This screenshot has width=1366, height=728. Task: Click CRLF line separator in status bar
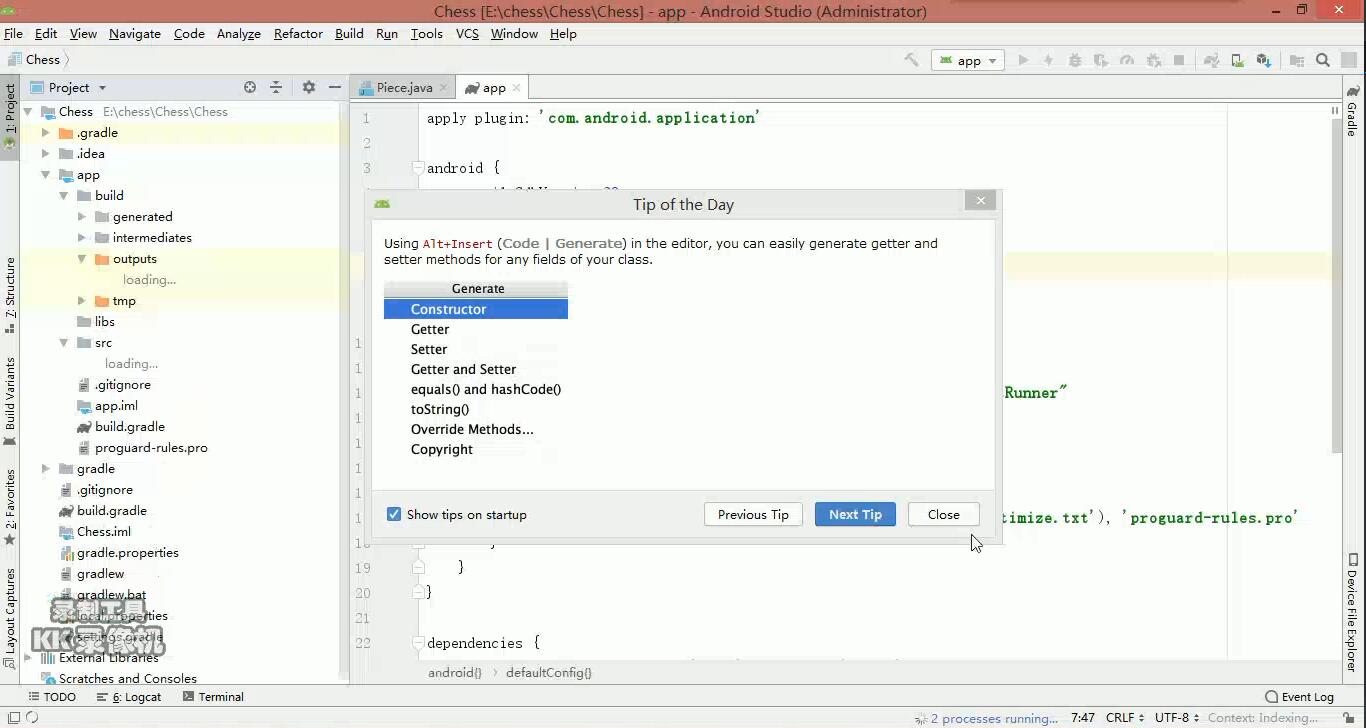point(1125,718)
